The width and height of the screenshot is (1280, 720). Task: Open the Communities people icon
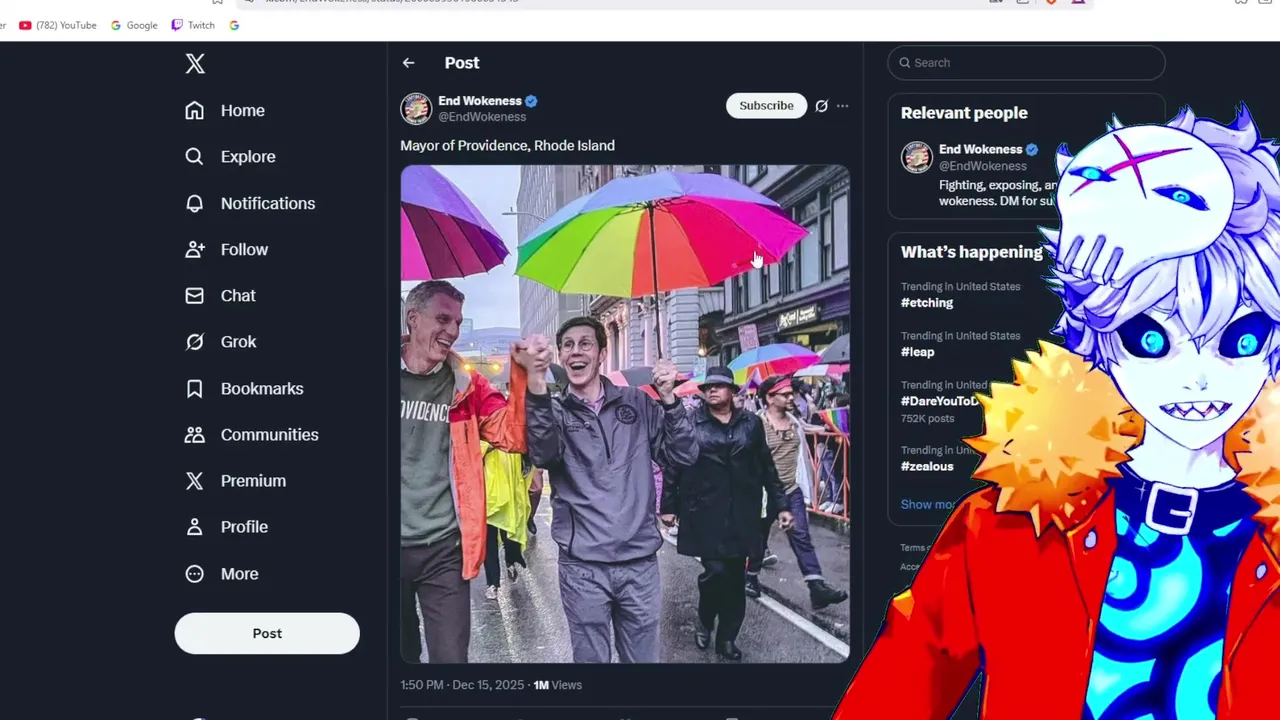194,434
